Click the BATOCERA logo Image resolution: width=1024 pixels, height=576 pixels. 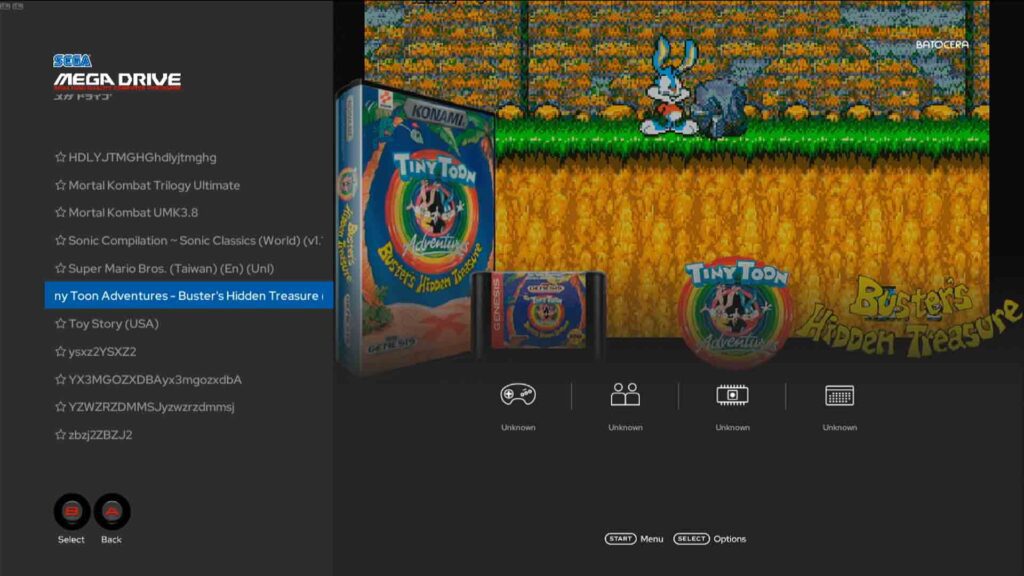point(942,44)
